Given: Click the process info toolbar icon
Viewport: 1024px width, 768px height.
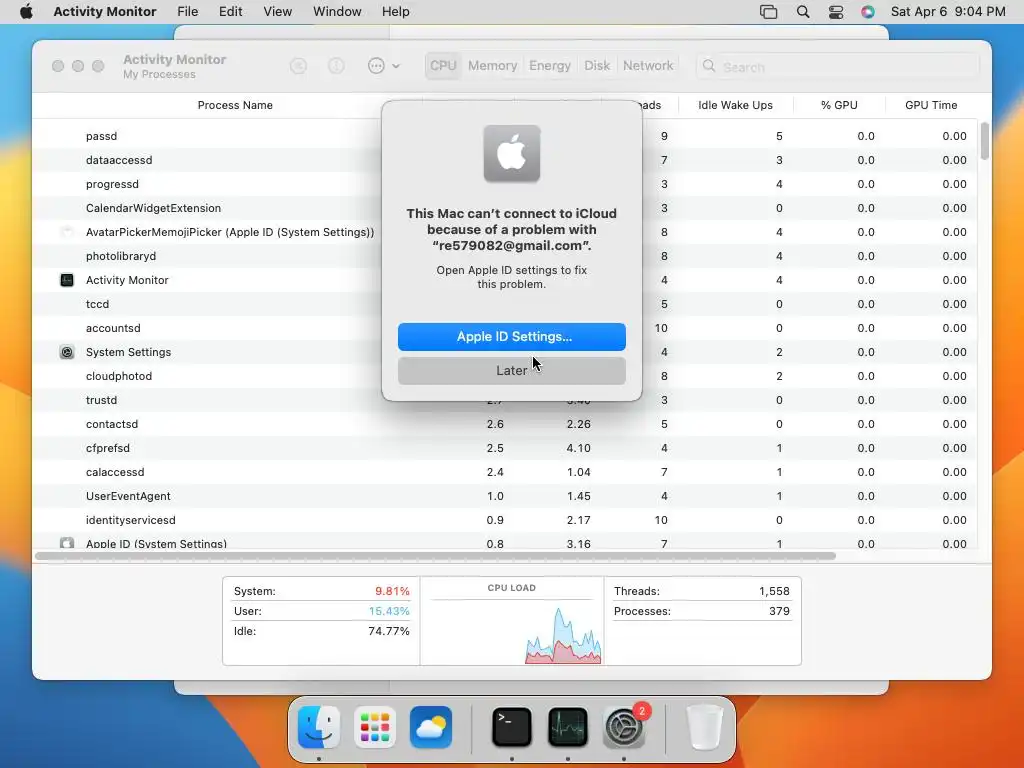Looking at the screenshot, I should (x=336, y=66).
